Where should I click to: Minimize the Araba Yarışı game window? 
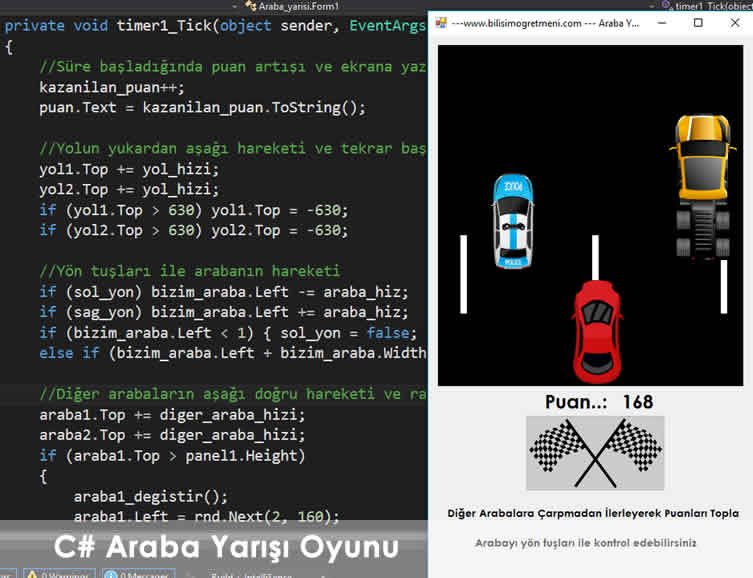(x=662, y=22)
